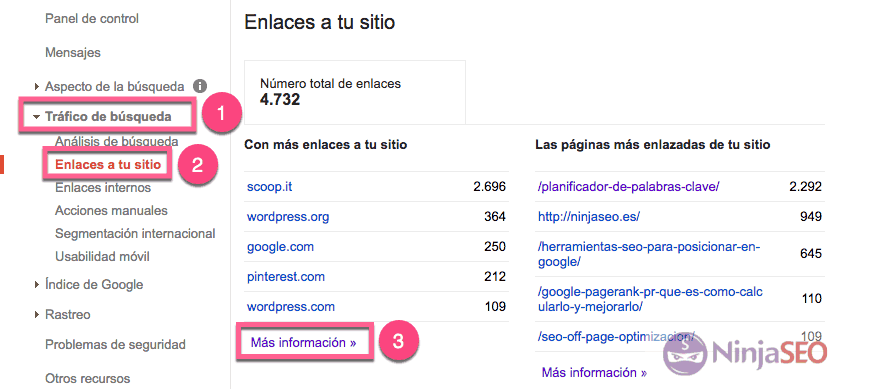Click Más información under páginas más enlazadas
The height and width of the screenshot is (389, 870).
(x=594, y=372)
